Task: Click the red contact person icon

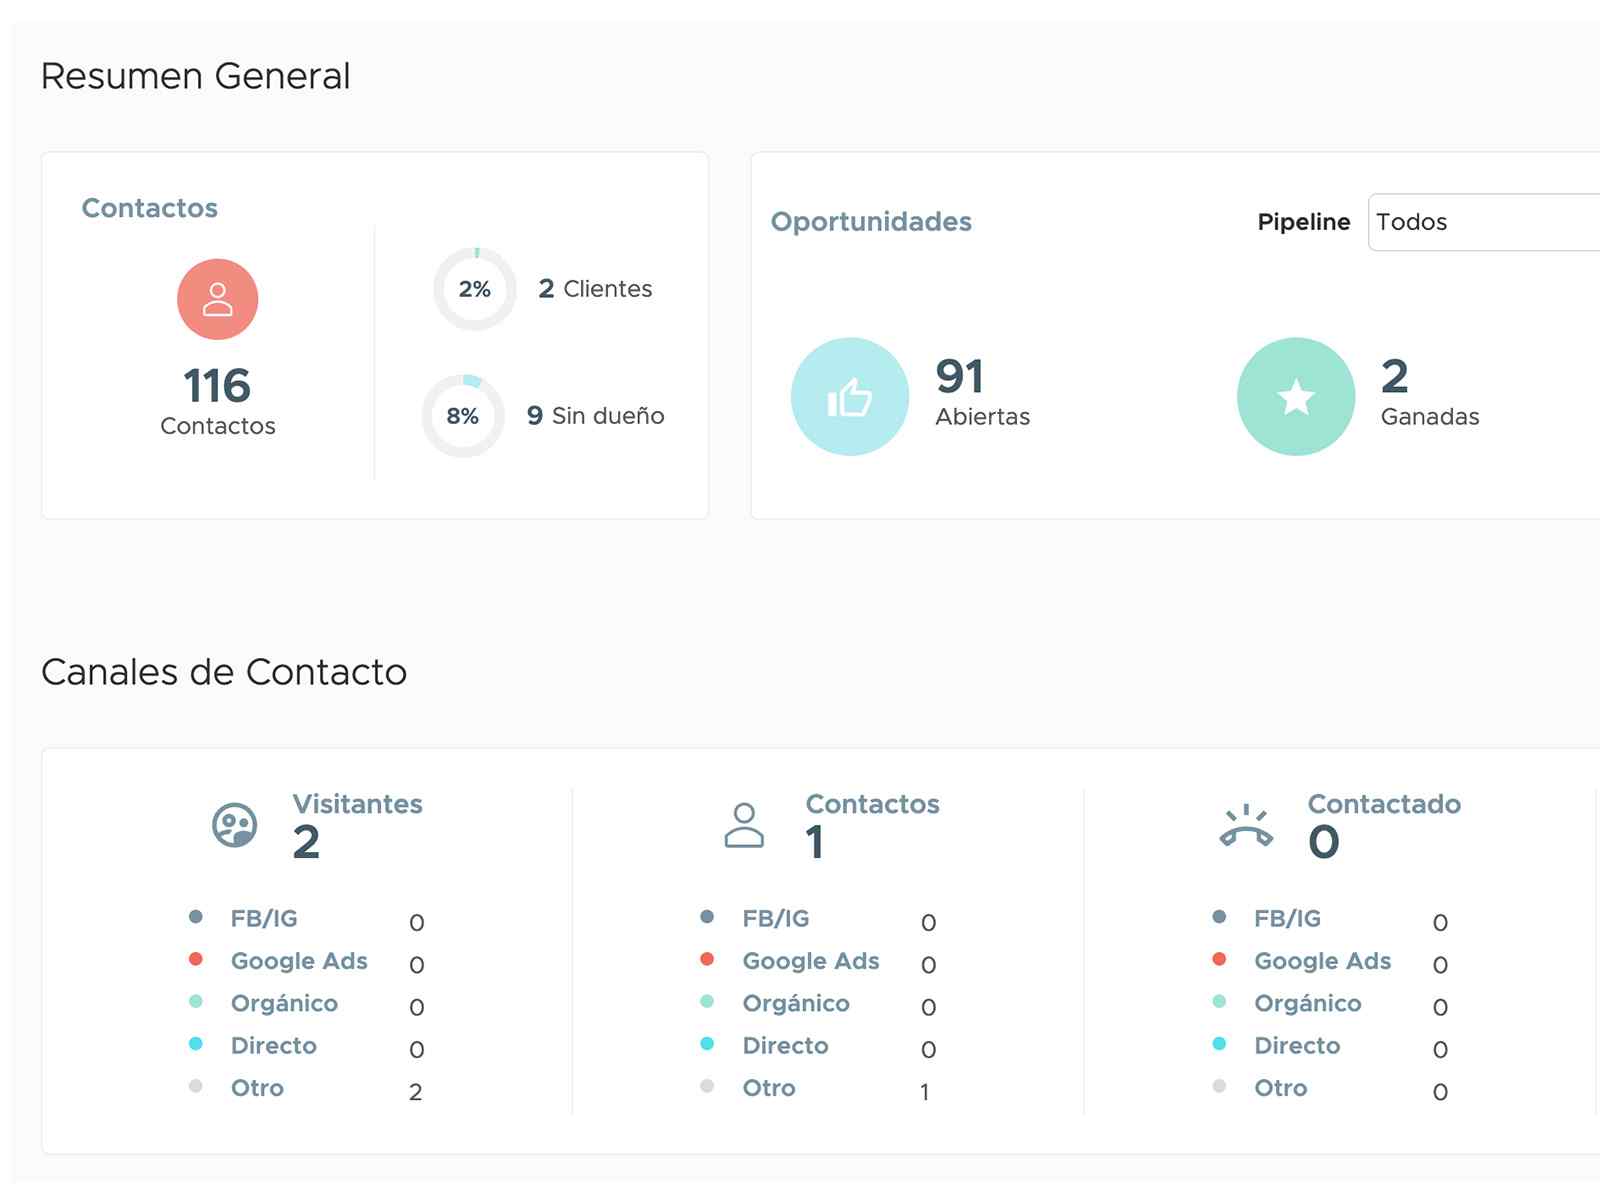Action: (218, 298)
